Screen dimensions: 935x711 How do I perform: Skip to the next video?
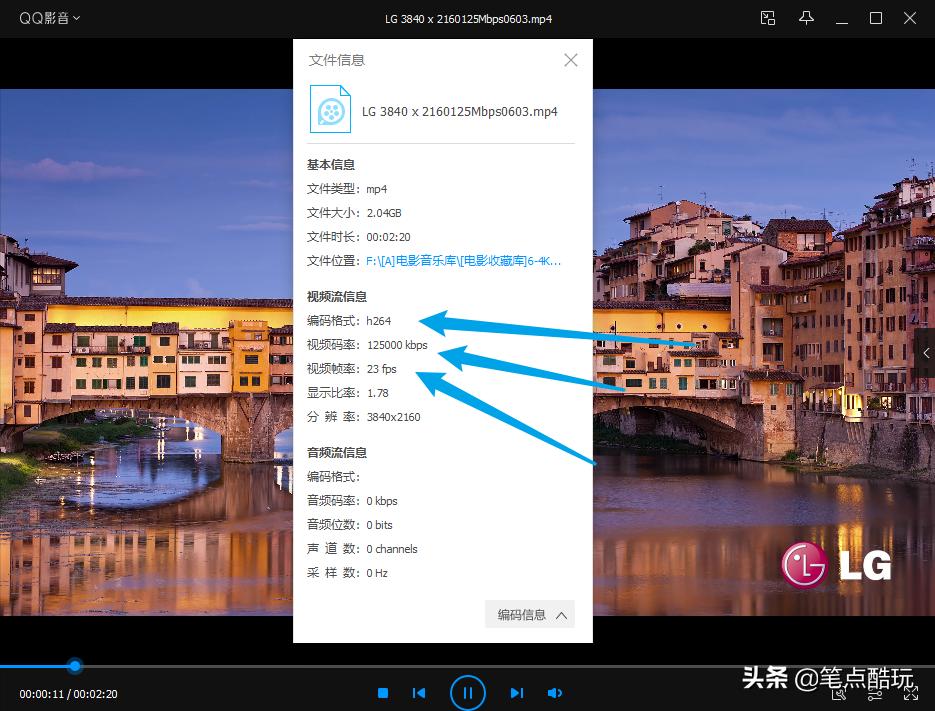[517, 693]
